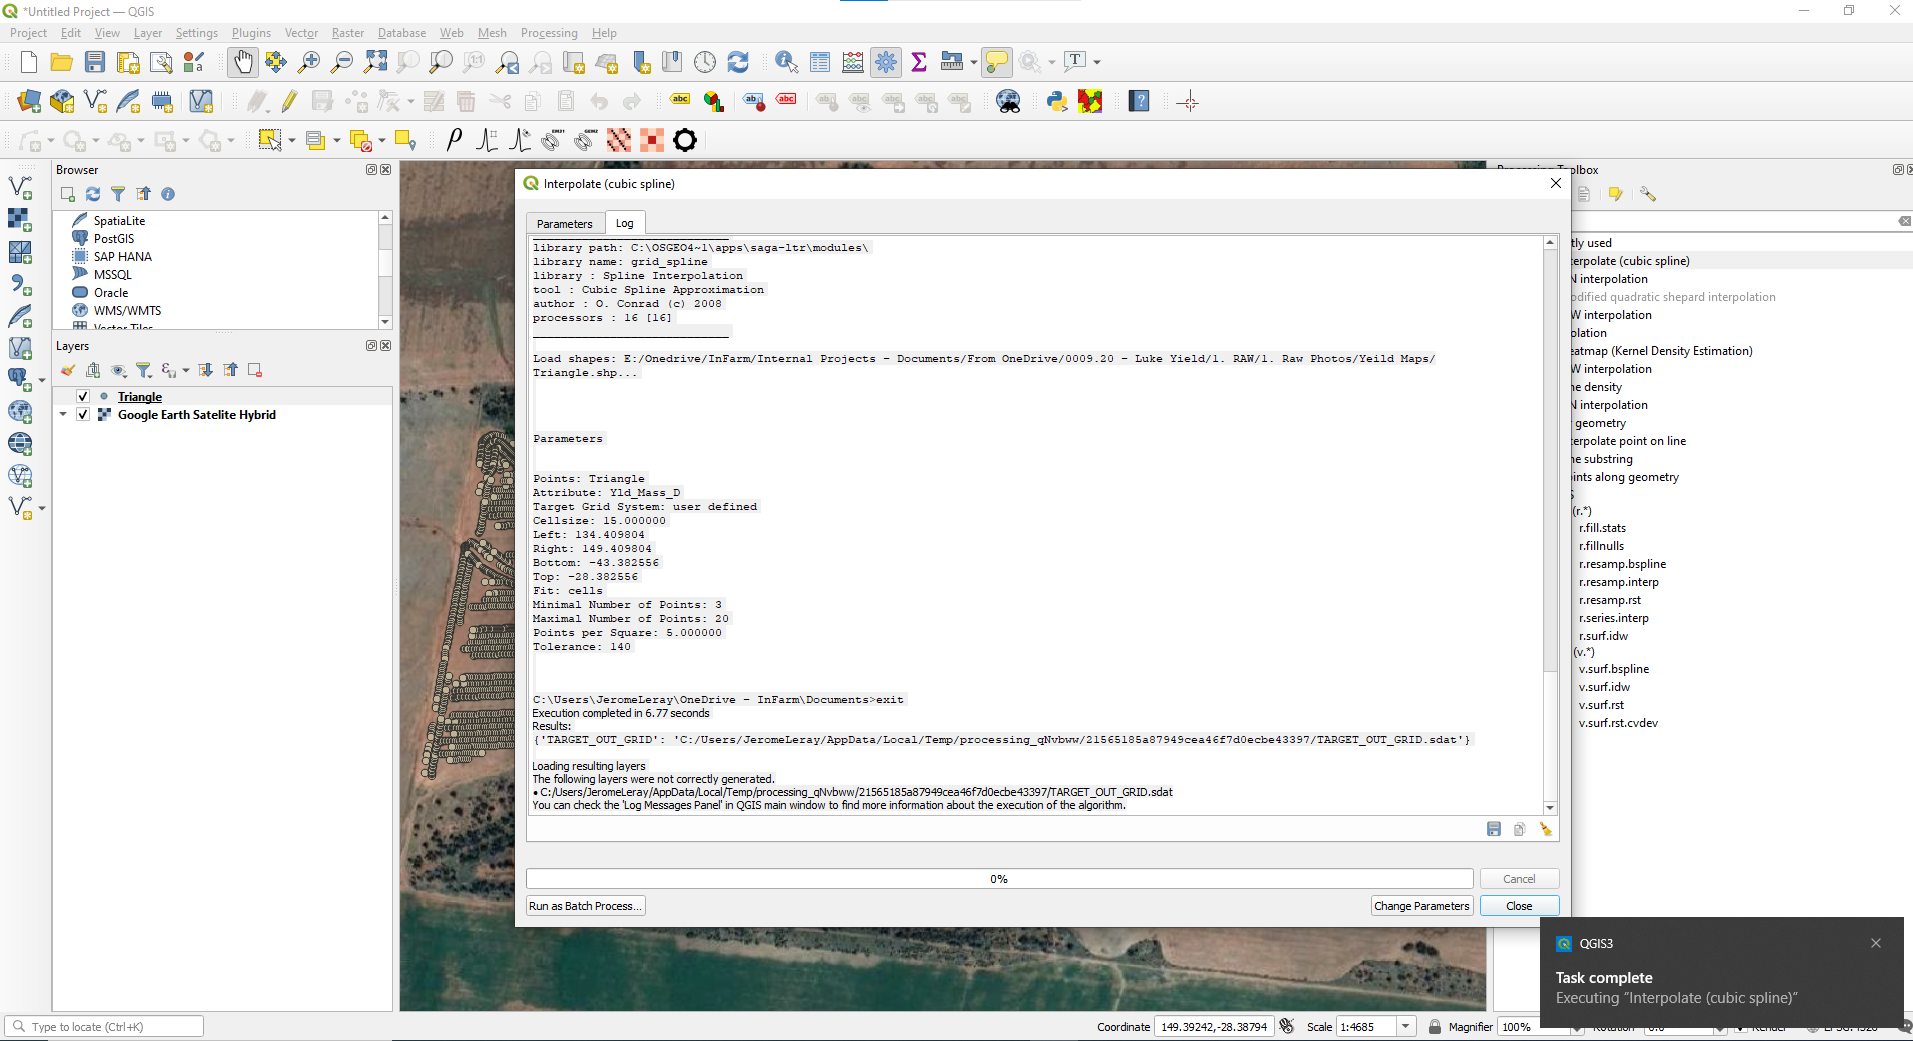Open the attribute table icon
The image size is (1913, 1041).
[820, 62]
